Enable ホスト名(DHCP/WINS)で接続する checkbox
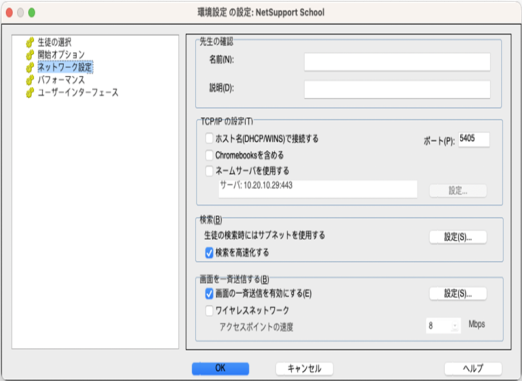This screenshot has height=381, width=522. [209, 138]
